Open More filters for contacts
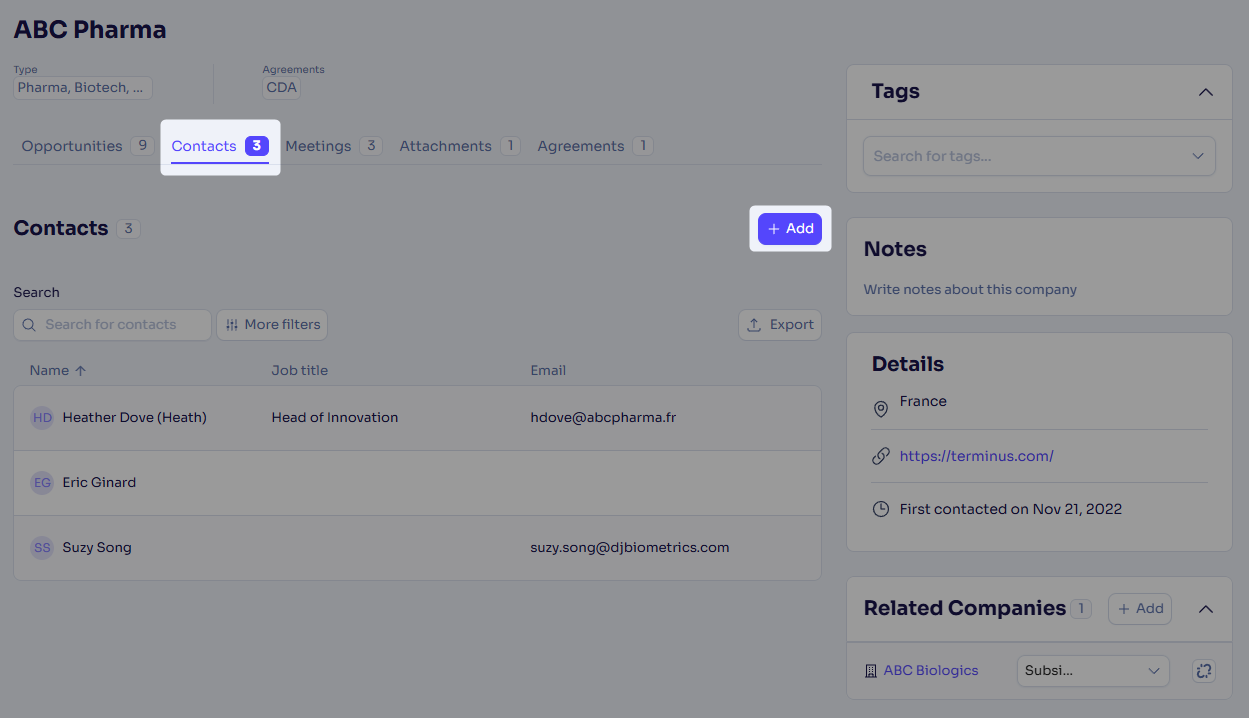 272,325
